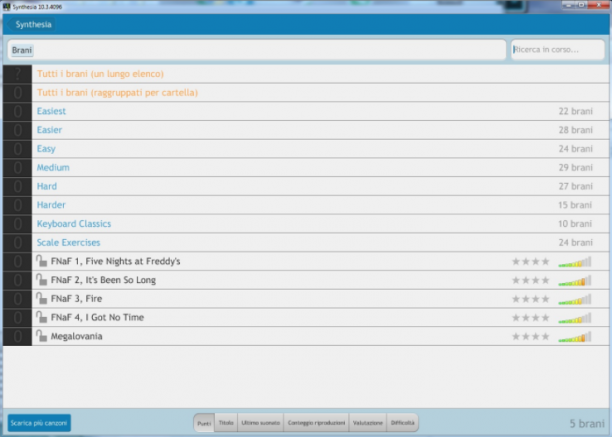Set star rating for FNaF 4 row
The width and height of the screenshot is (612, 437).
(531, 318)
